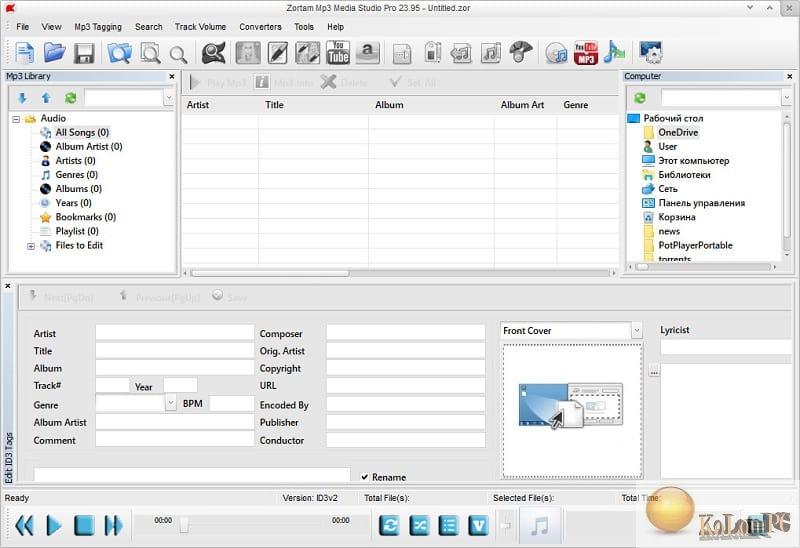Click the CD with music note icon
Viewport: 800px width, 548px height.
556,53
